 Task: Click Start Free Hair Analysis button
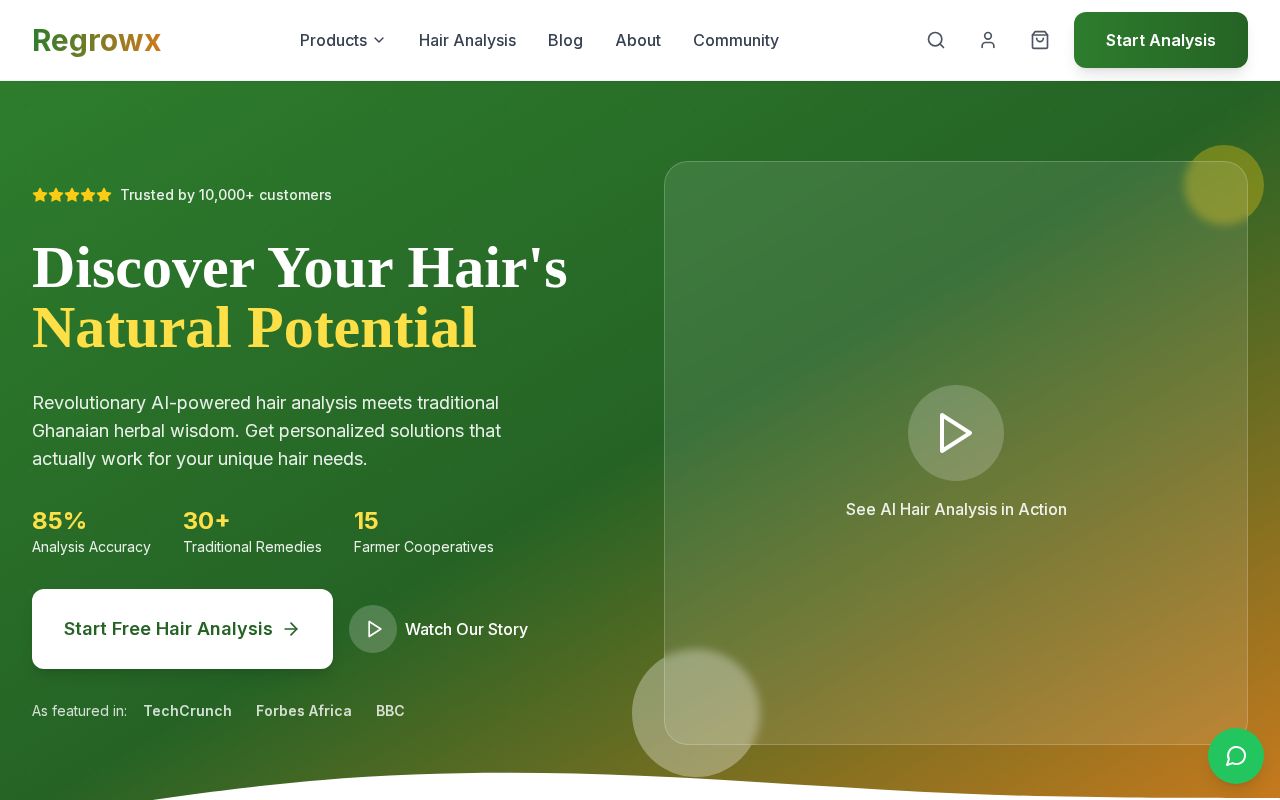click(182, 629)
